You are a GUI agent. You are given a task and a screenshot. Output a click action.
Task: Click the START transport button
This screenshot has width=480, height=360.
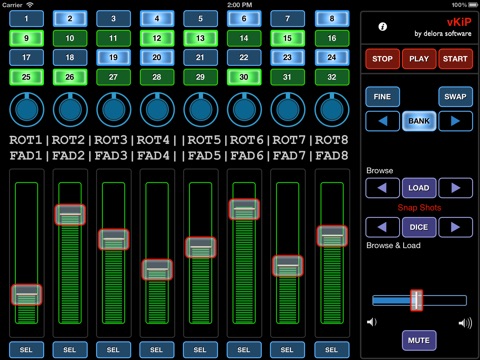tap(455, 59)
